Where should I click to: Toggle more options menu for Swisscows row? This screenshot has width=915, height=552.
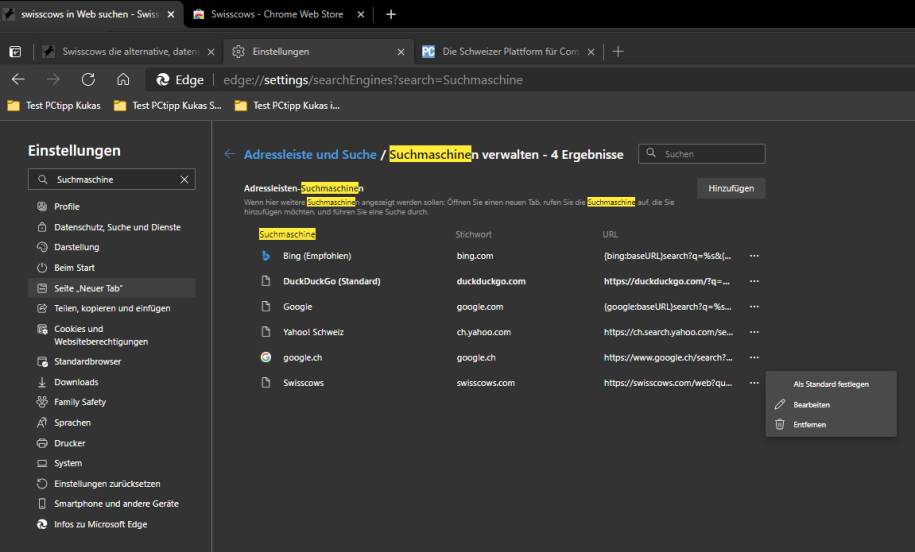pos(754,383)
